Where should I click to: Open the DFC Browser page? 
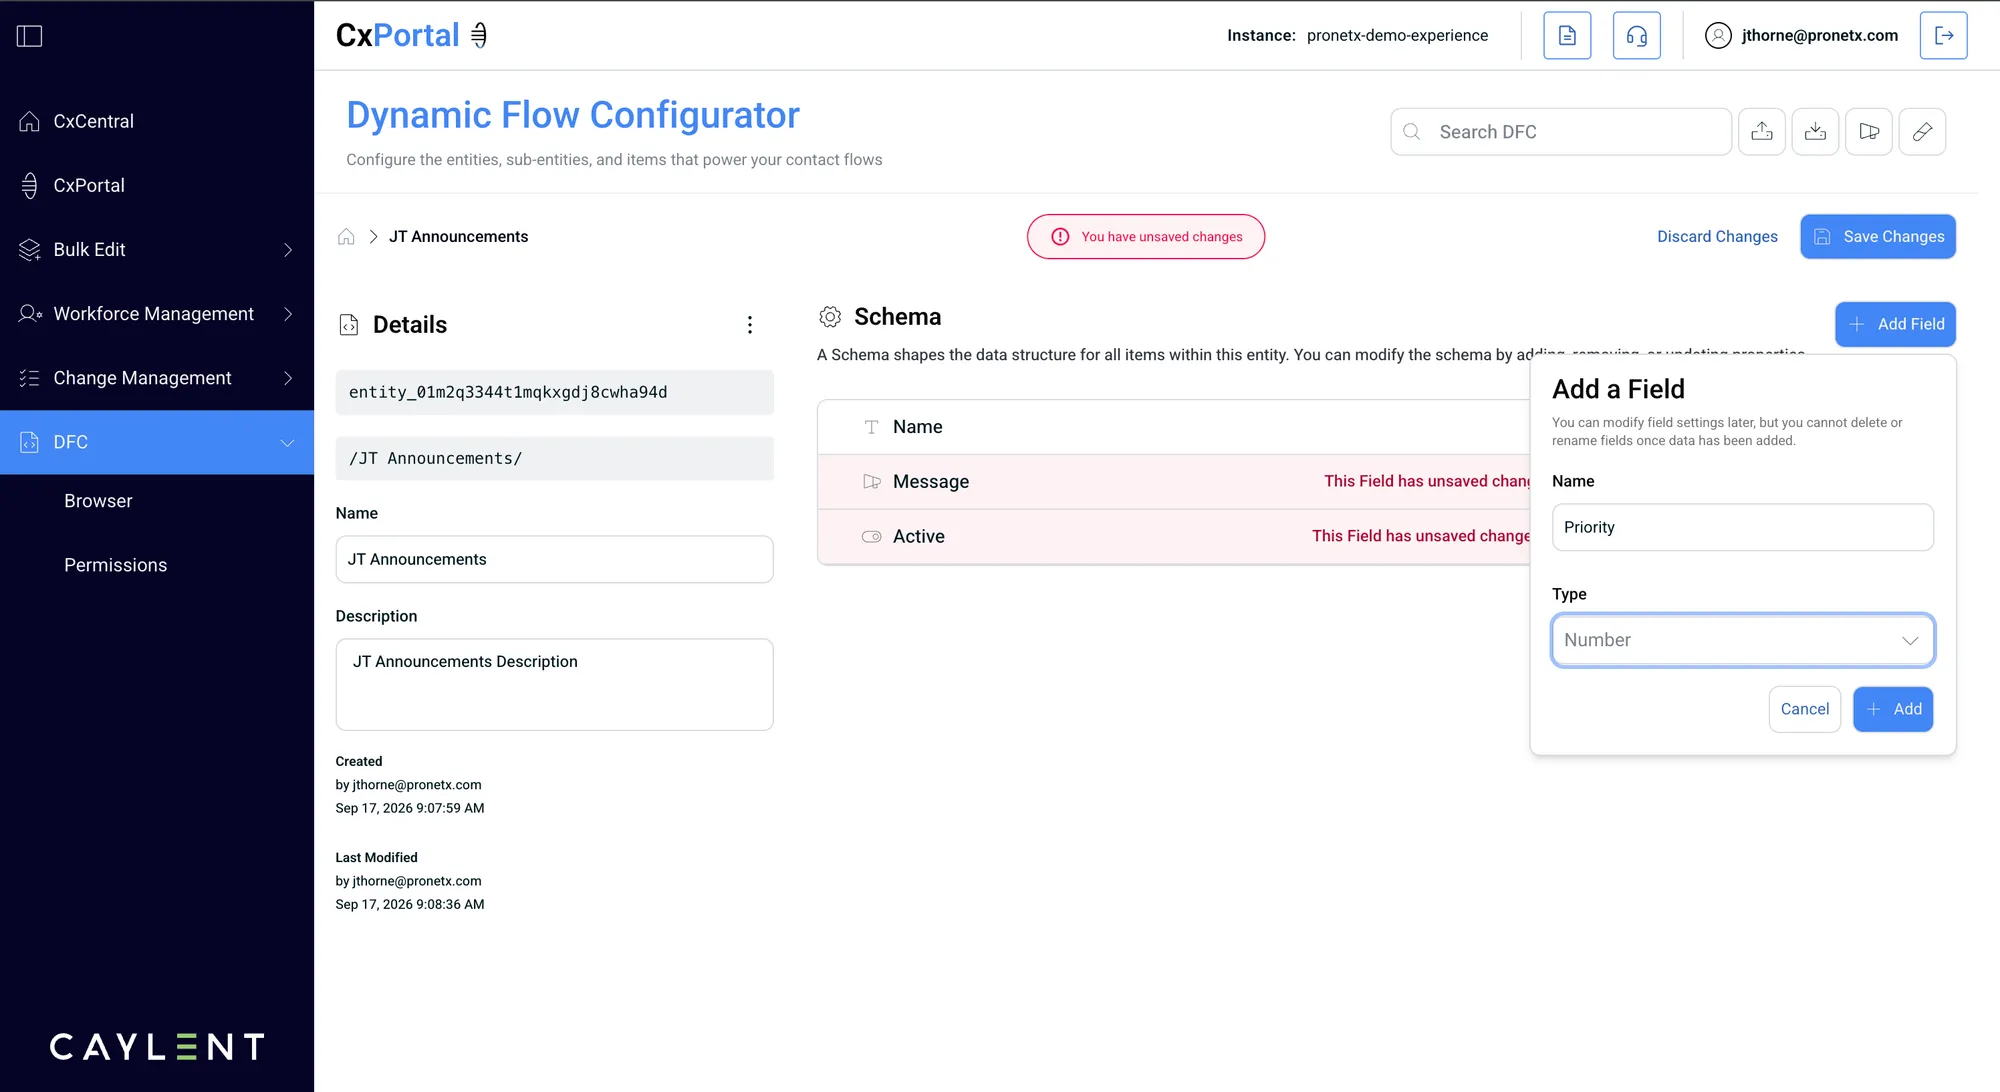[98, 501]
